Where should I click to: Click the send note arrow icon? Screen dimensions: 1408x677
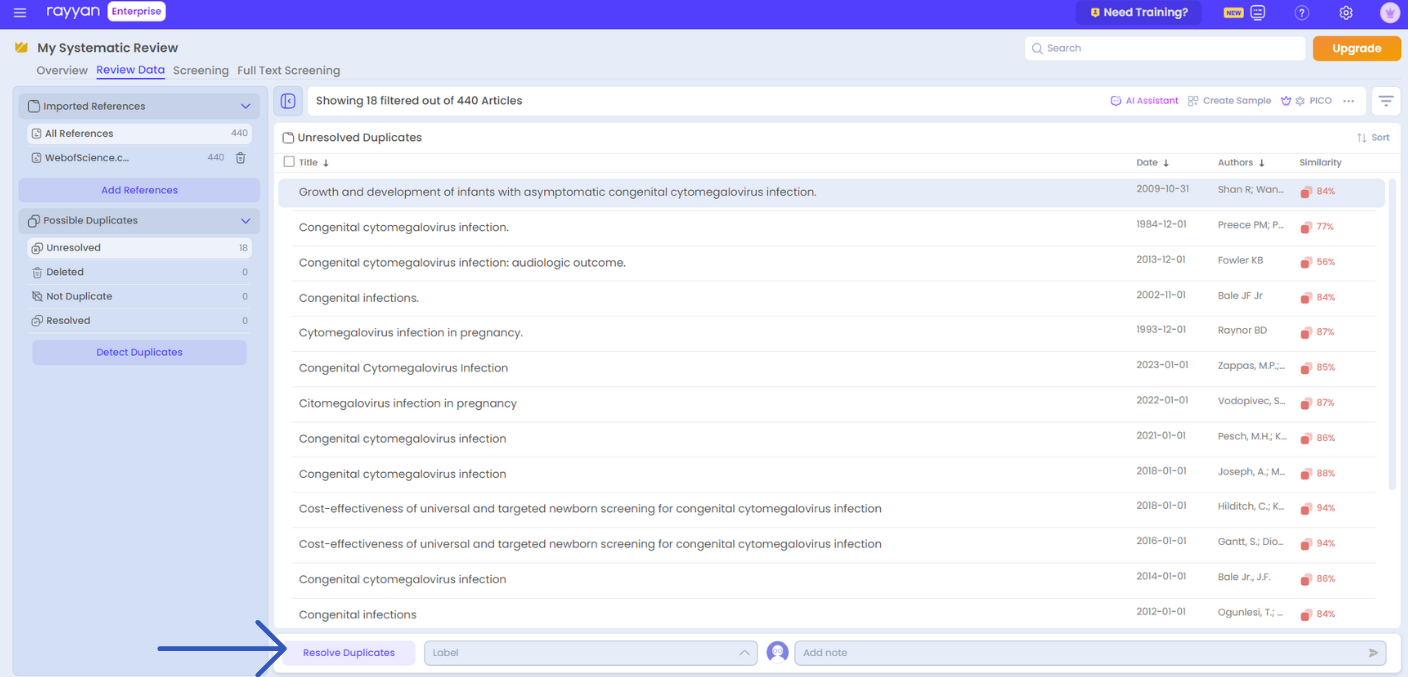(1373, 653)
